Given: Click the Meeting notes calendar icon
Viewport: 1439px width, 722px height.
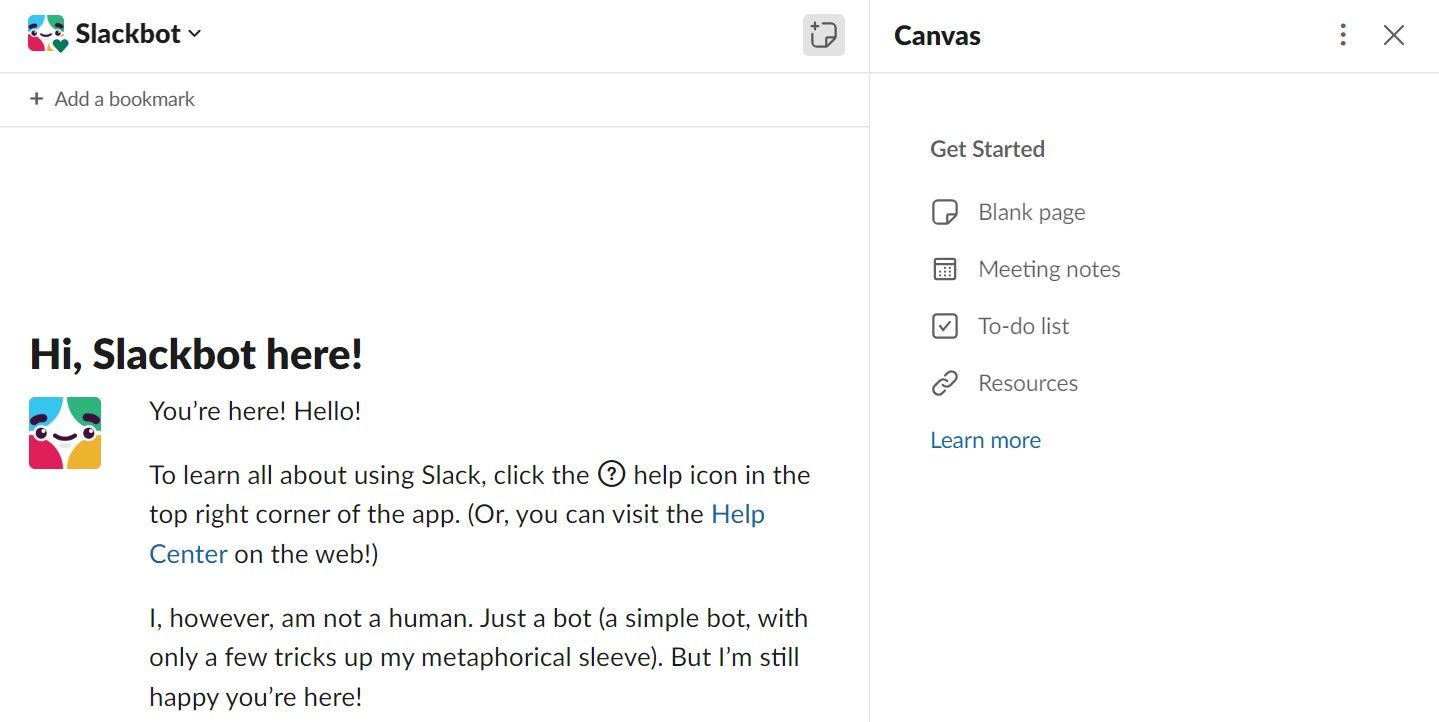Looking at the screenshot, I should (945, 269).
